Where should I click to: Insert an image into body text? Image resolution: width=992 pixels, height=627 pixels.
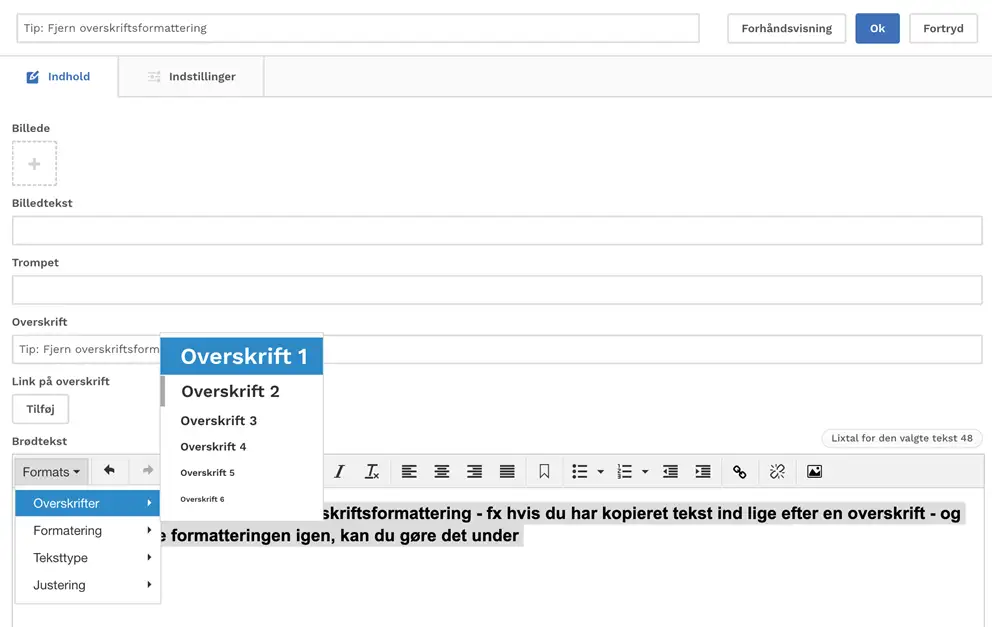click(814, 472)
